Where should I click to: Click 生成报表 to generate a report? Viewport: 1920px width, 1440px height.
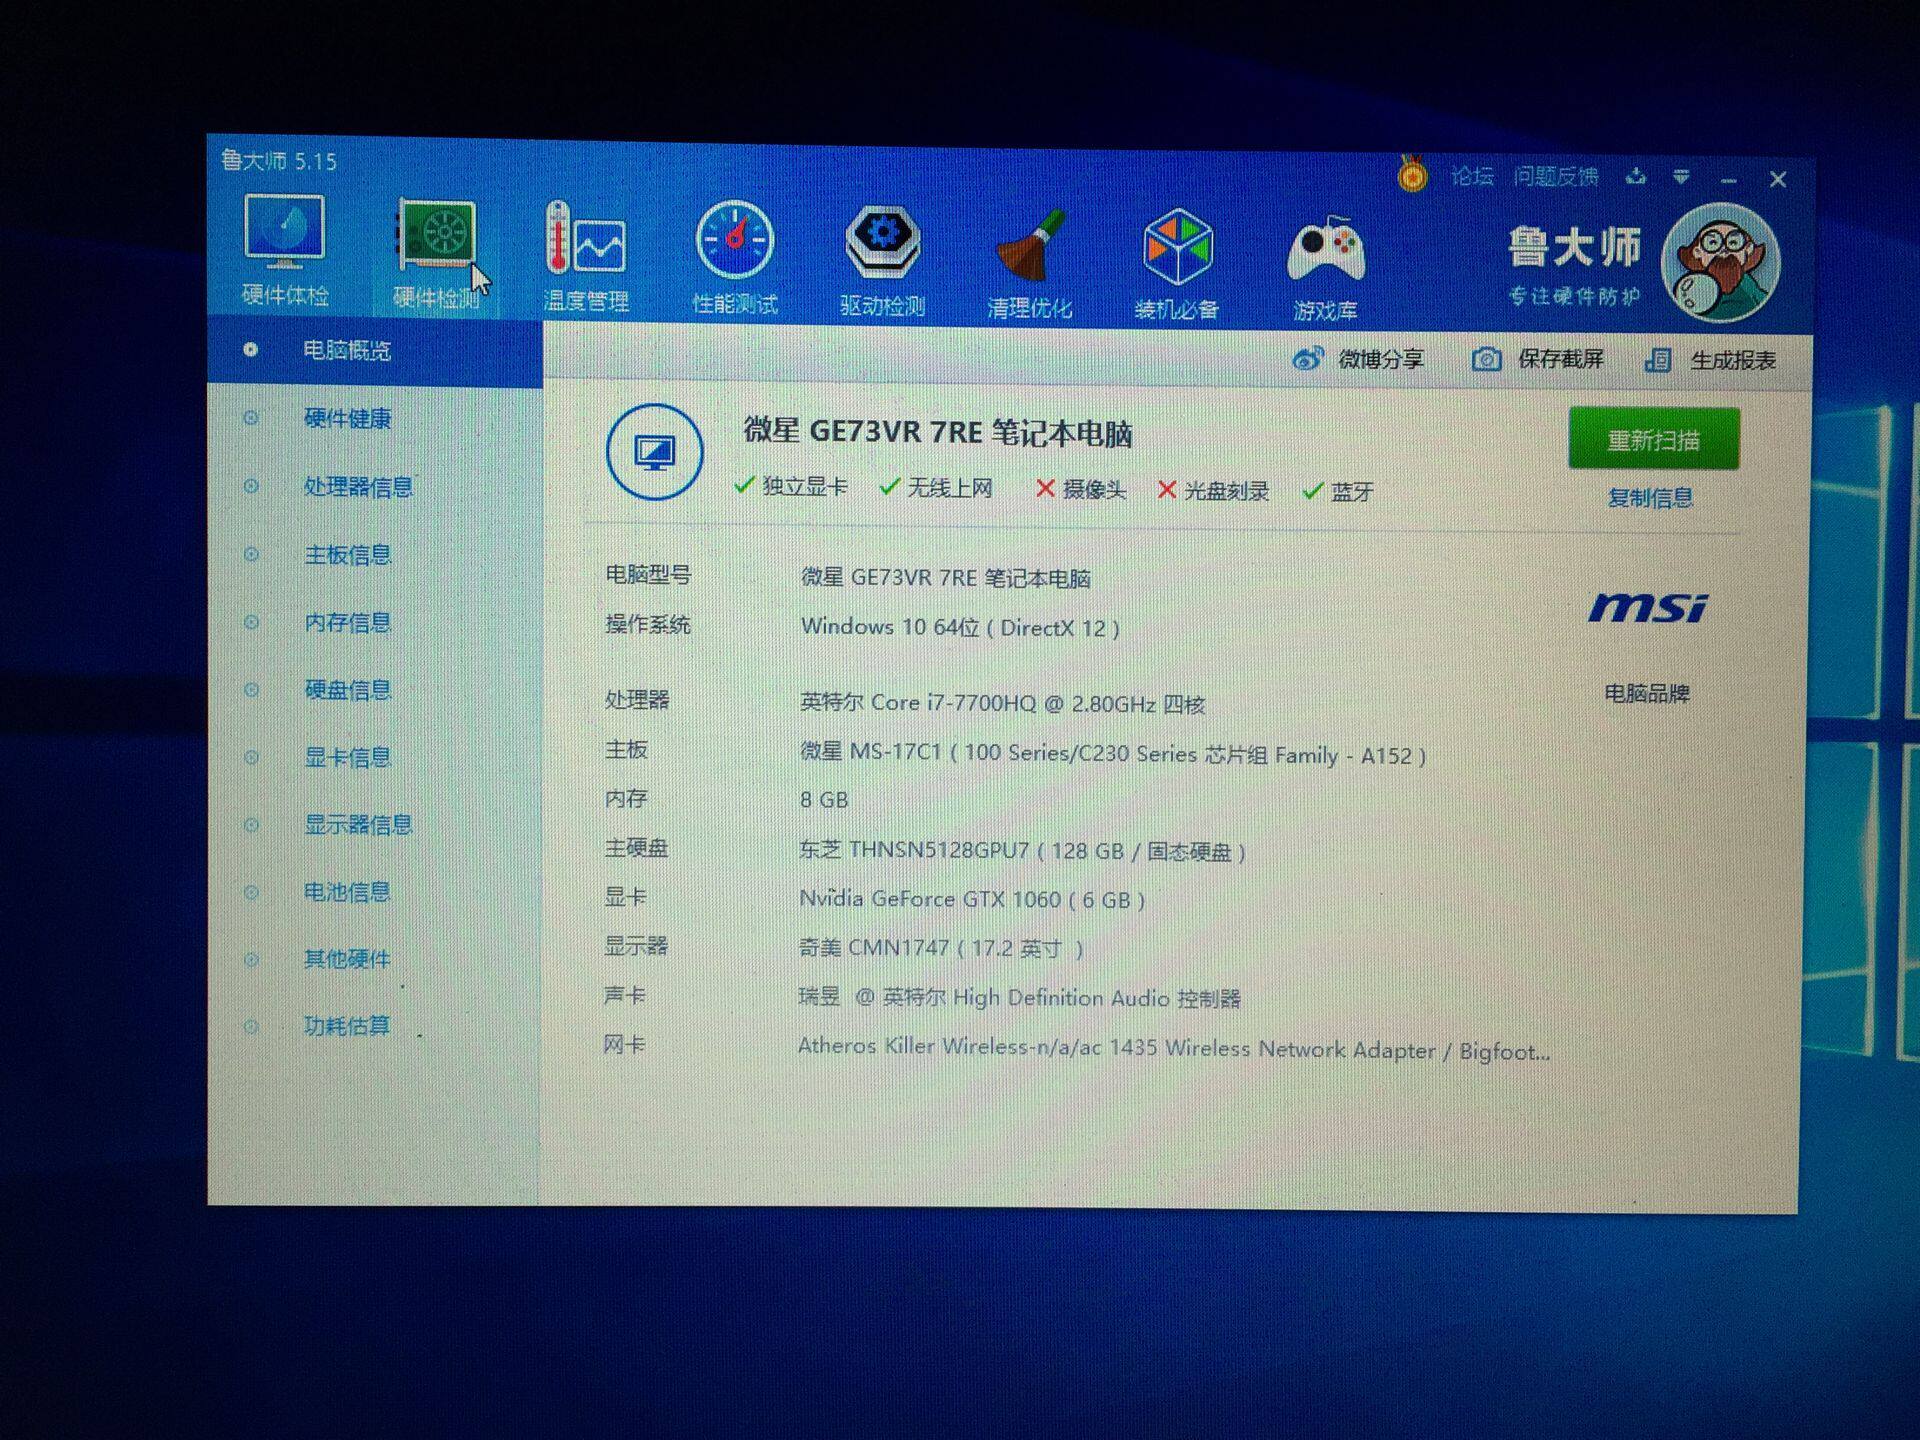click(1711, 361)
